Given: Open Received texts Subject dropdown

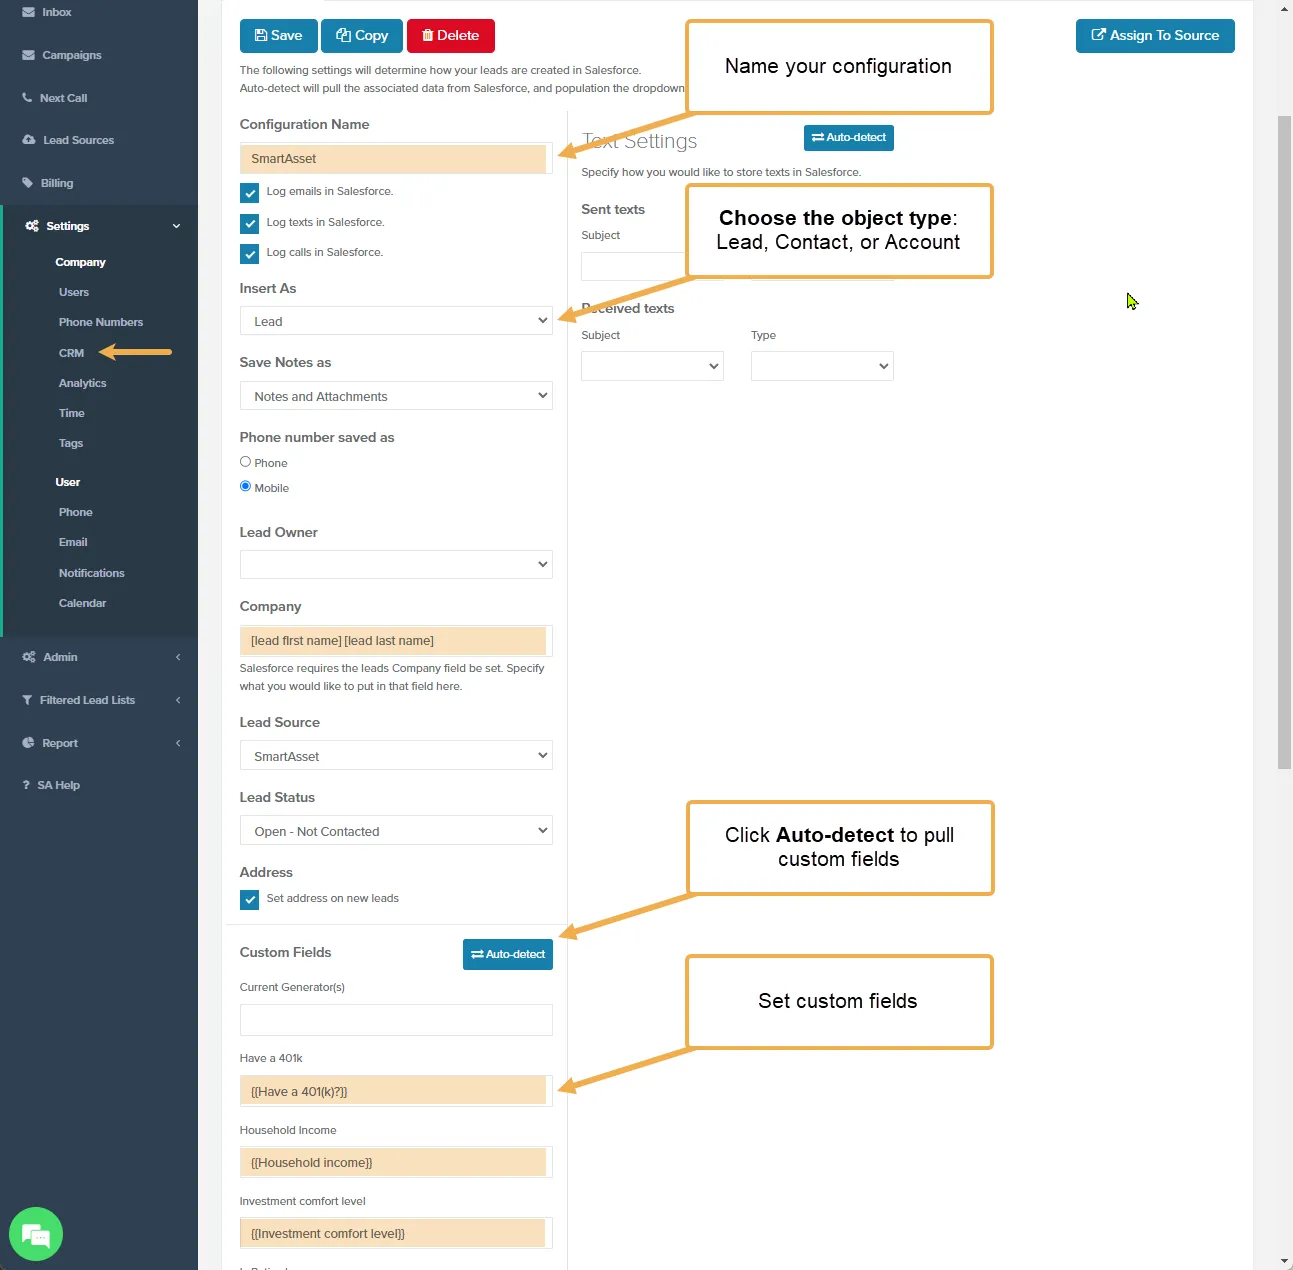Looking at the screenshot, I should coord(652,366).
